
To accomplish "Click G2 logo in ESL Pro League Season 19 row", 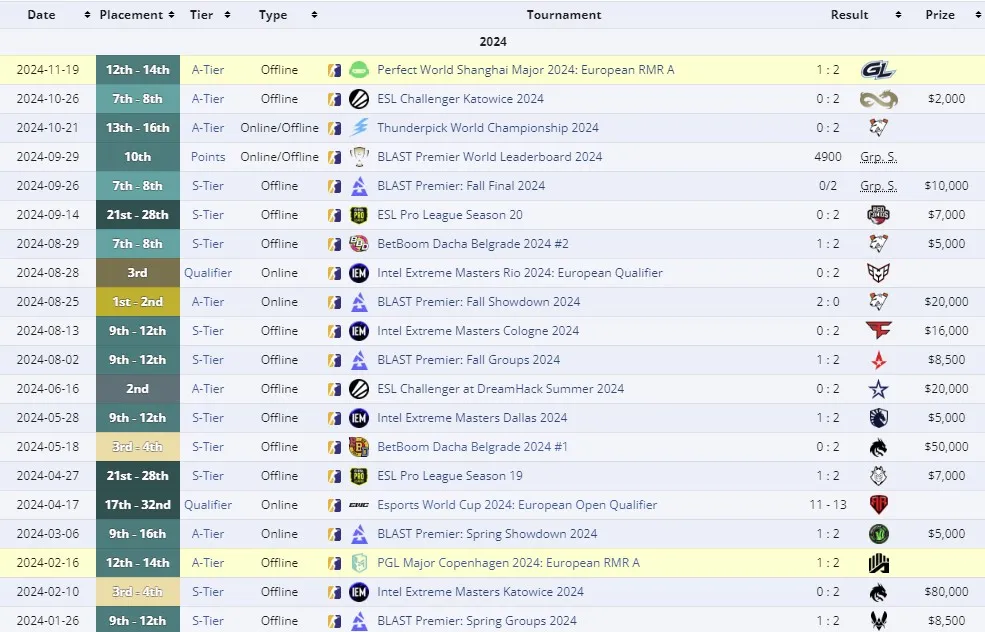I will [x=878, y=476].
